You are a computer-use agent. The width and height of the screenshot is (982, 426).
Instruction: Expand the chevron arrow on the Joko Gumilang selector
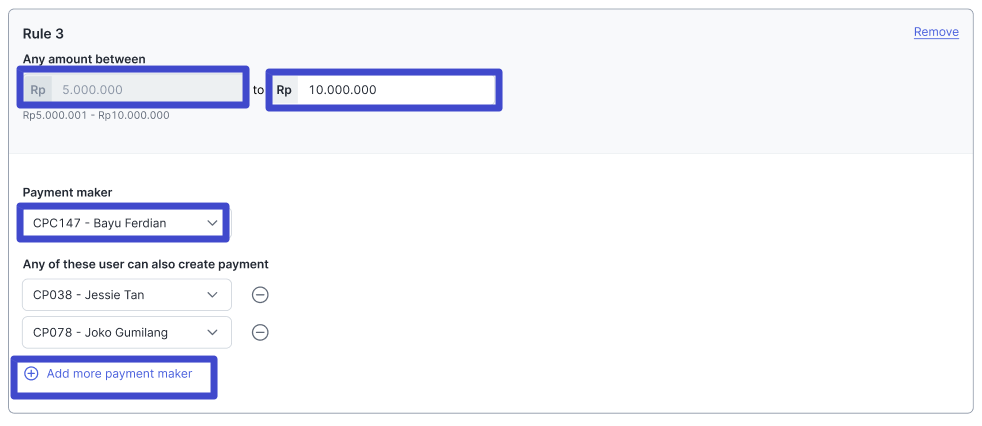[x=212, y=333]
